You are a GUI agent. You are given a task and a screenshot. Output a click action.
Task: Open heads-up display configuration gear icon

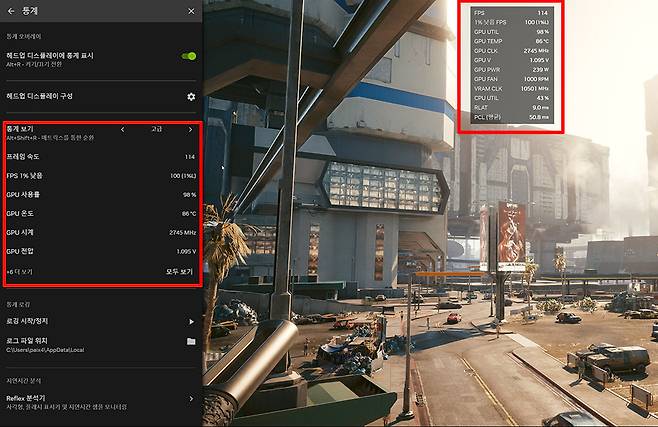click(191, 97)
